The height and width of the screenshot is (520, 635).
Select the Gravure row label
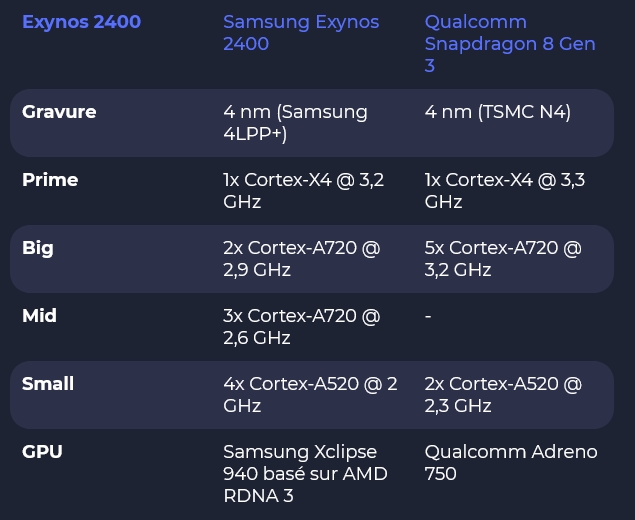tap(59, 112)
